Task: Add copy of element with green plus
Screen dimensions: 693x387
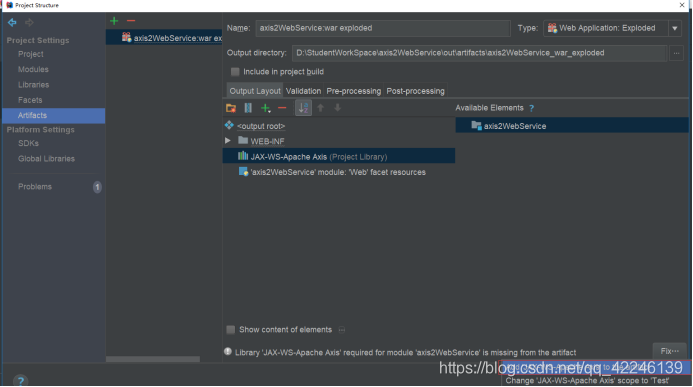Action: (x=265, y=108)
